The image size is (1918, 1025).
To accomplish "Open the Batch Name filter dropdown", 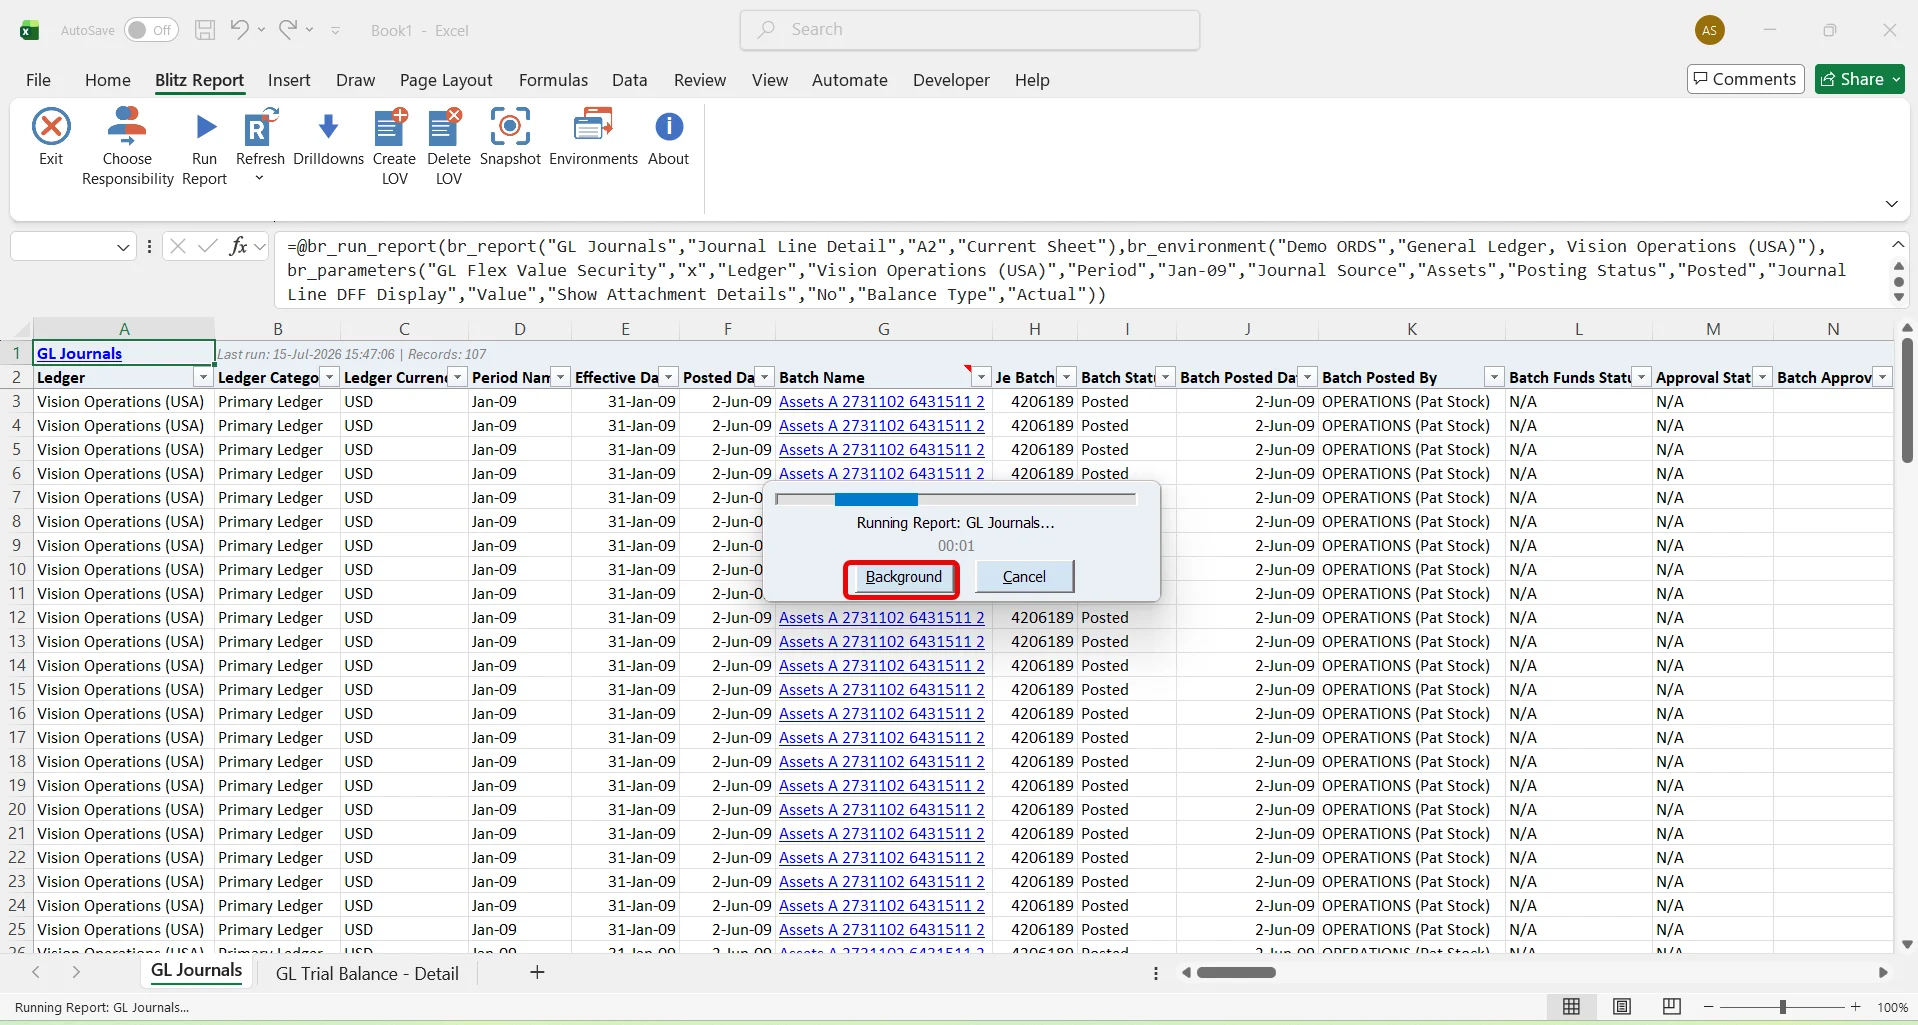I will click(x=981, y=377).
